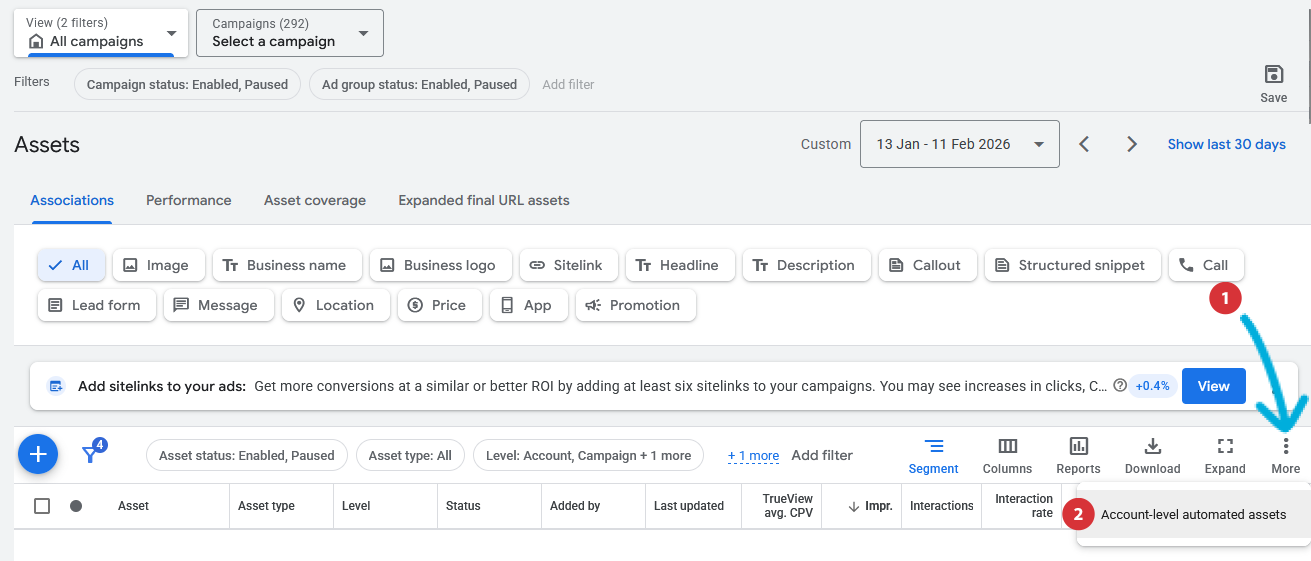Click the blue plus add asset button
1311x561 pixels.
(38, 455)
